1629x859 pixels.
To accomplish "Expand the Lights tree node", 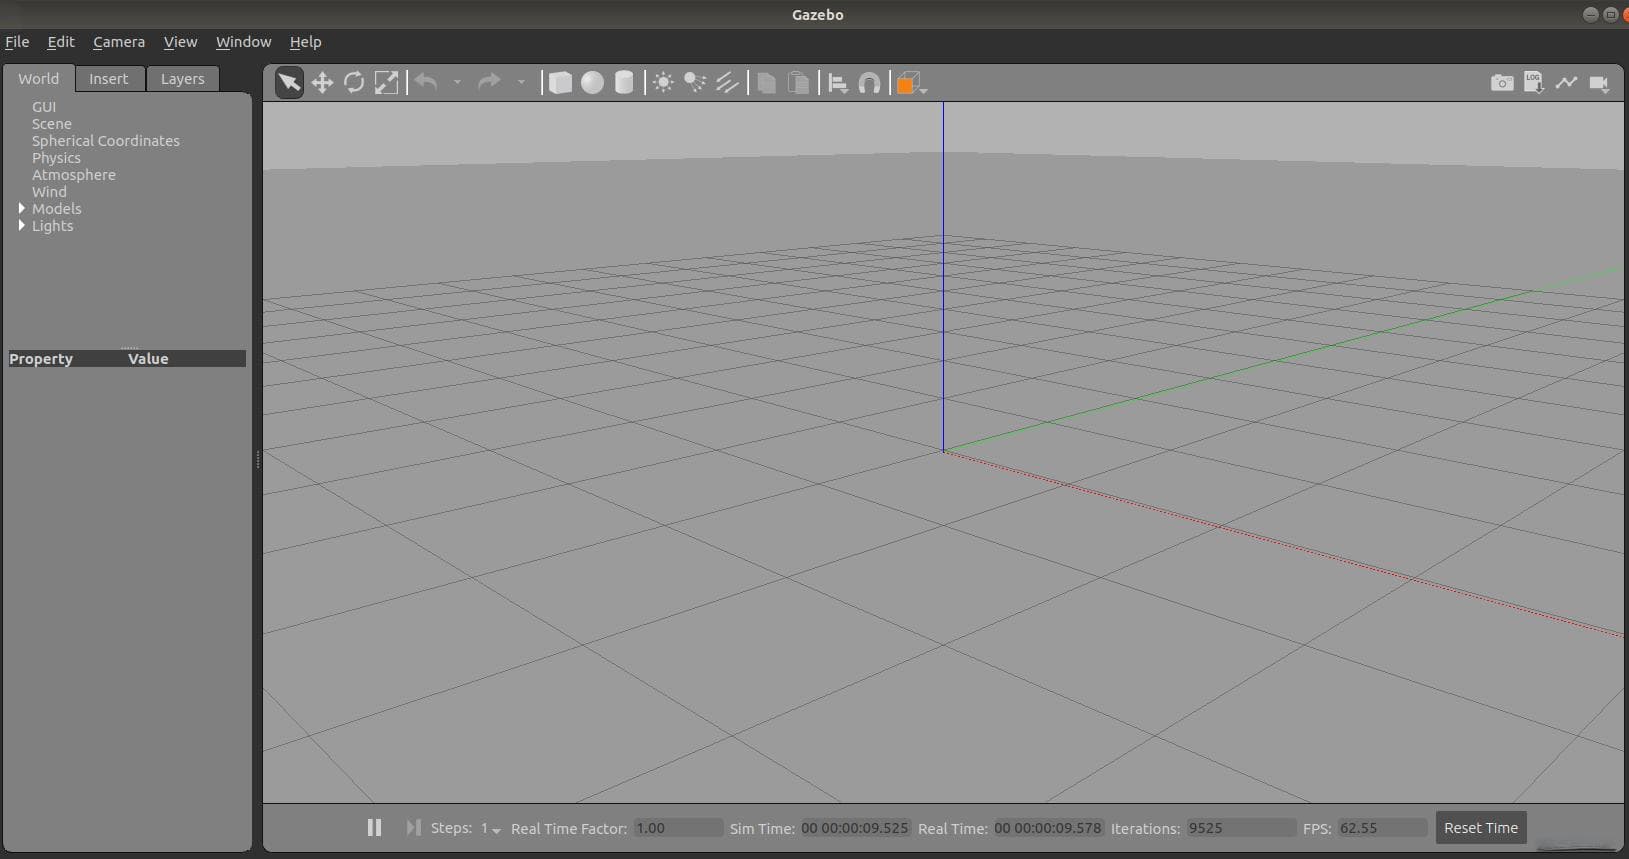I will coord(22,225).
